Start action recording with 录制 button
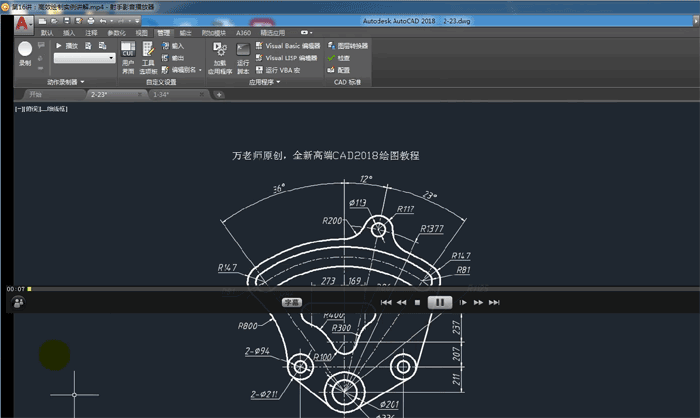 point(25,54)
